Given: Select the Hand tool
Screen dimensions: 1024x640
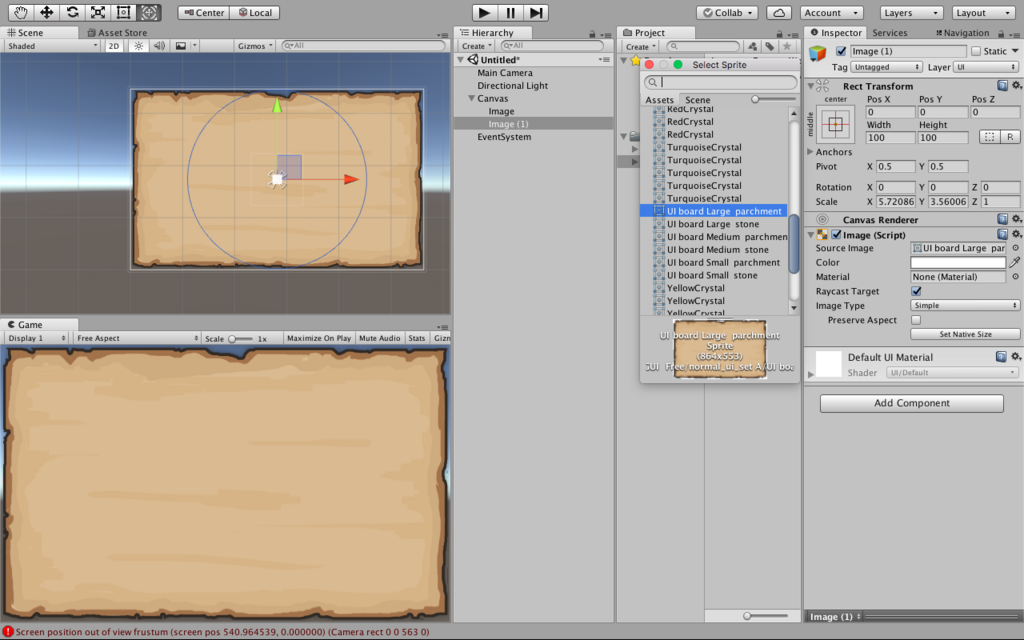Looking at the screenshot, I should [x=21, y=12].
